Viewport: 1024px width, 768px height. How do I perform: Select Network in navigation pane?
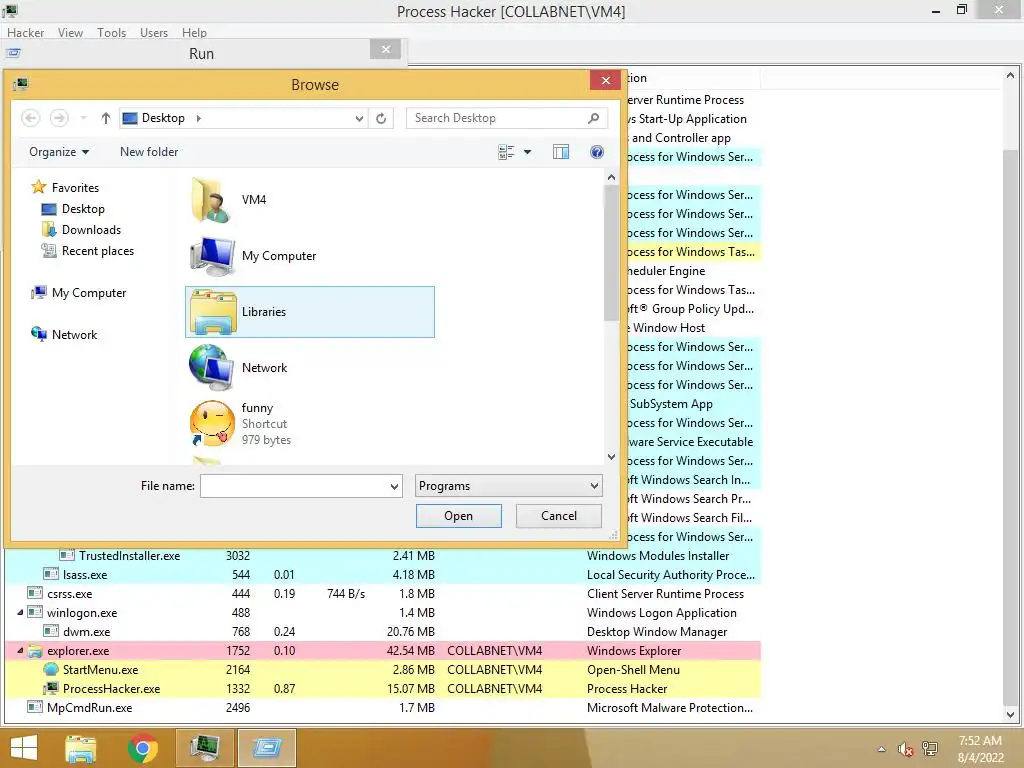pyautogui.click(x=64, y=334)
